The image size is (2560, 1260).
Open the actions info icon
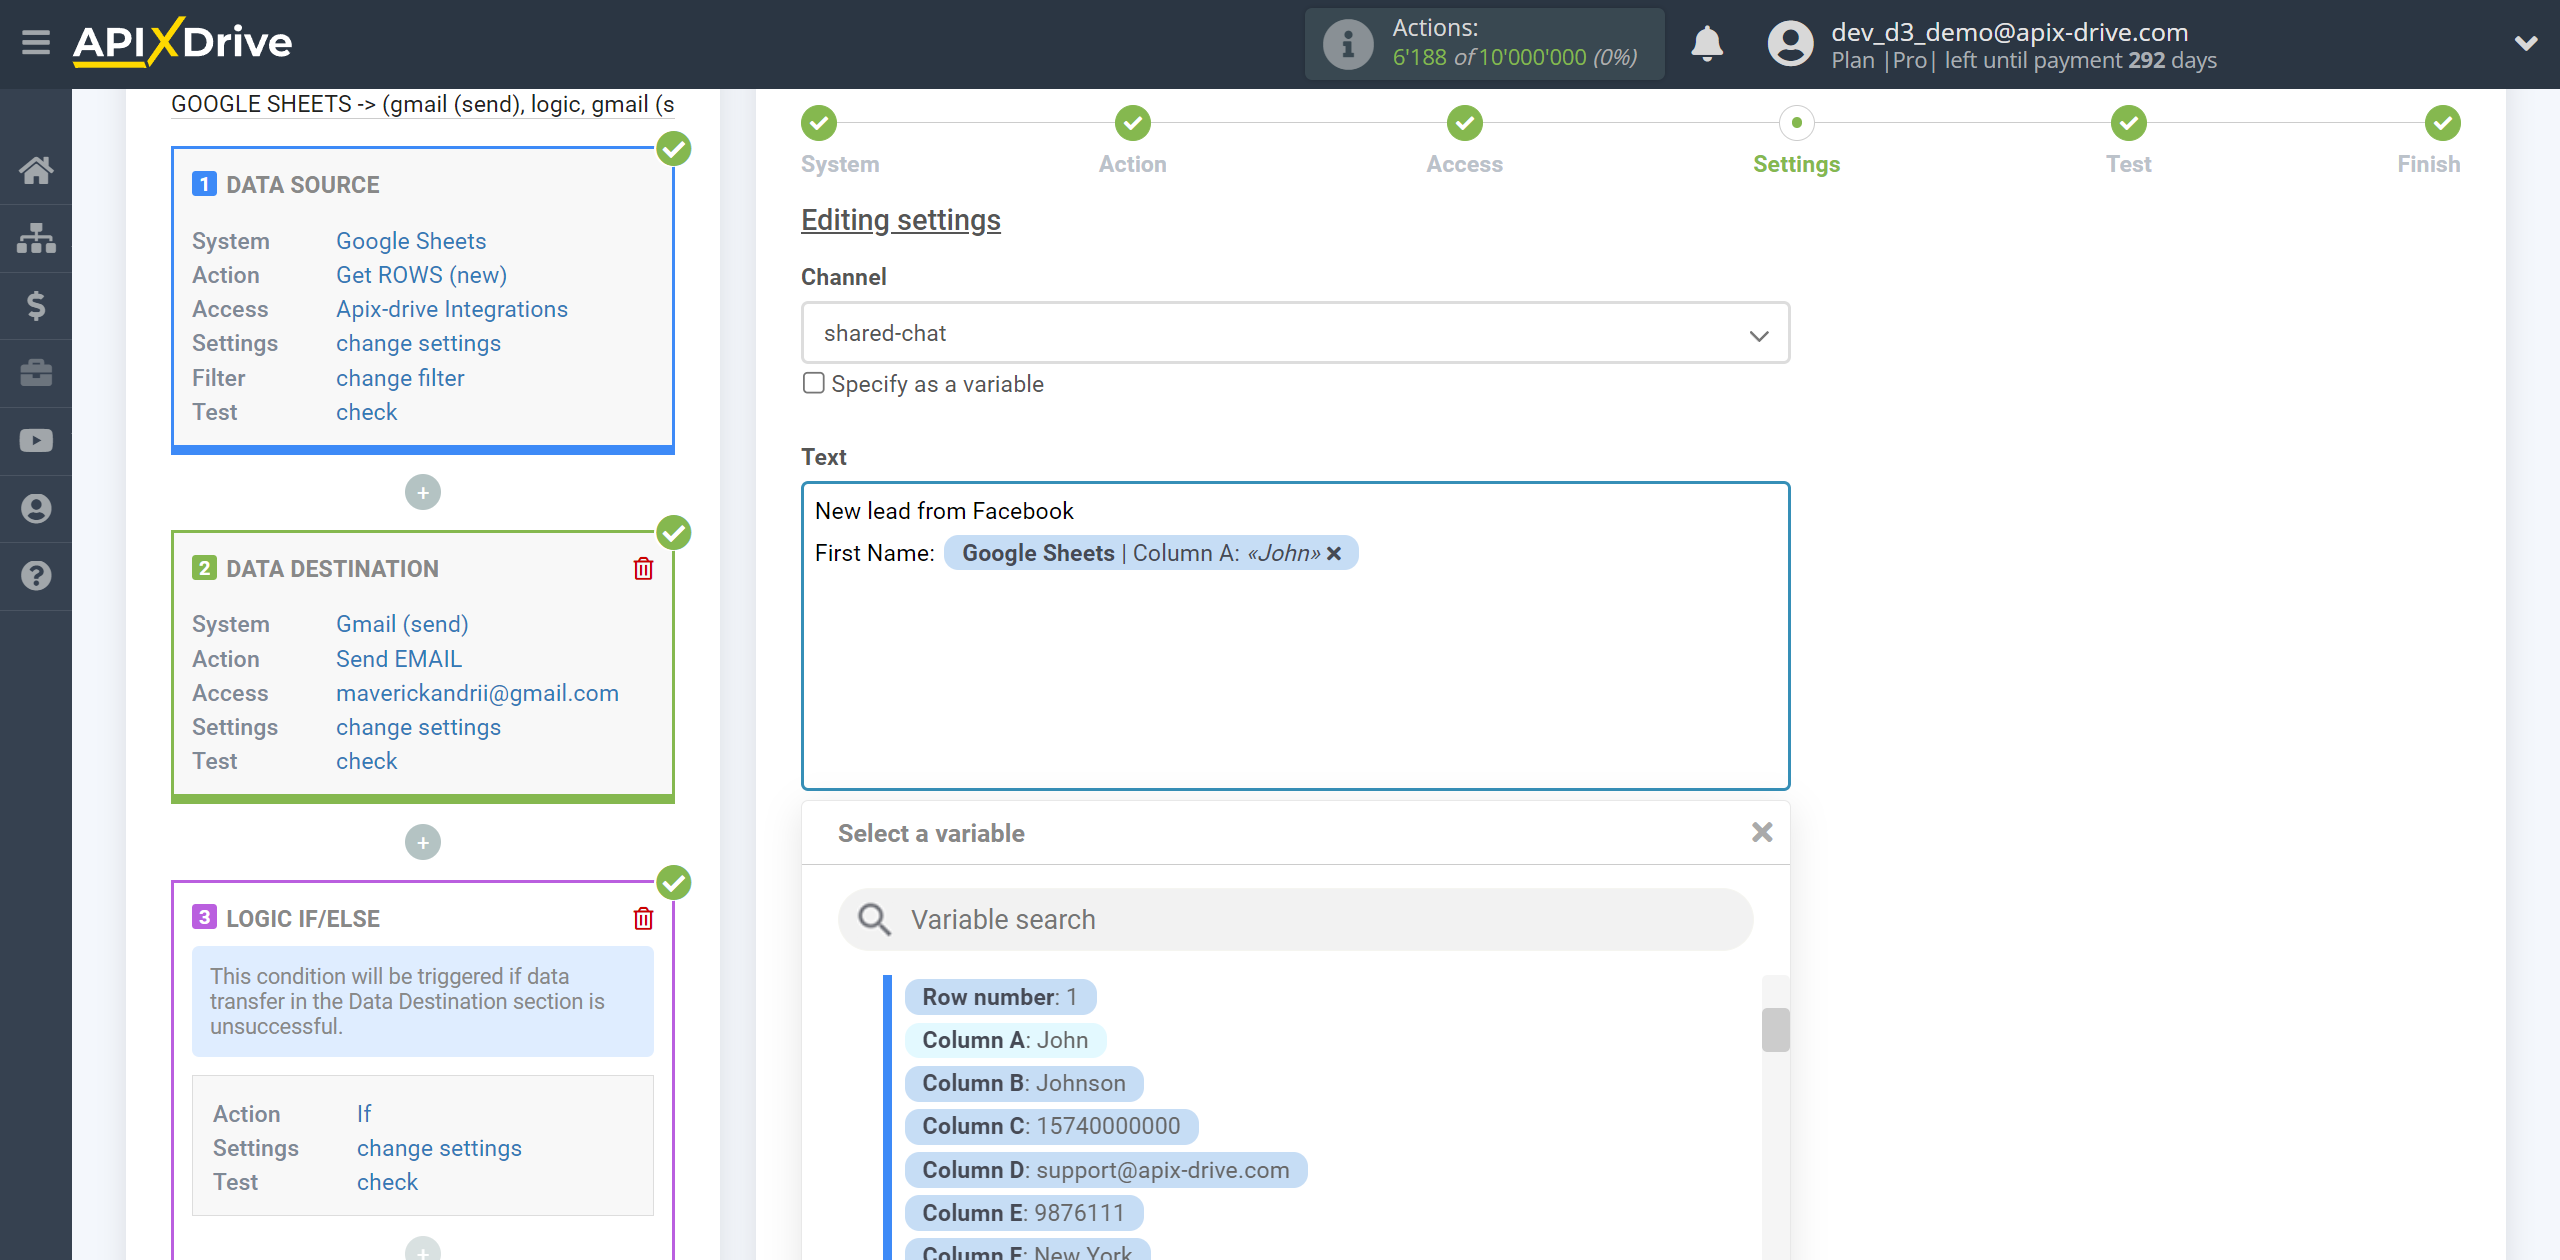(x=1348, y=44)
